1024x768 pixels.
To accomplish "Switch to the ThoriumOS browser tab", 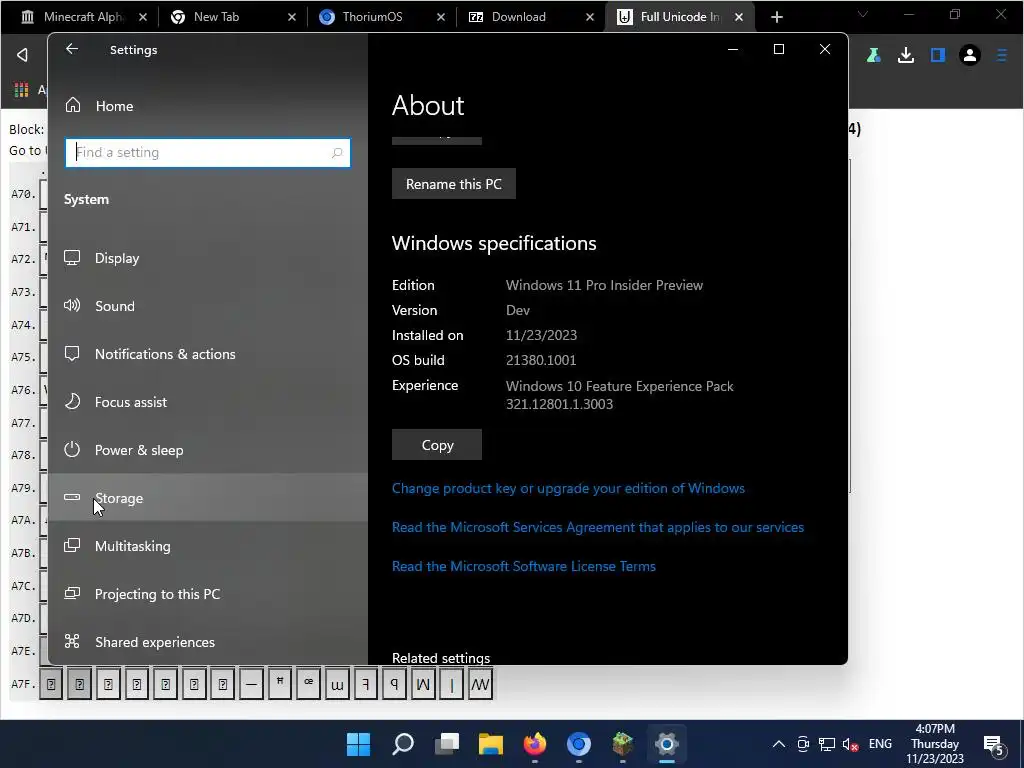I will point(371,17).
